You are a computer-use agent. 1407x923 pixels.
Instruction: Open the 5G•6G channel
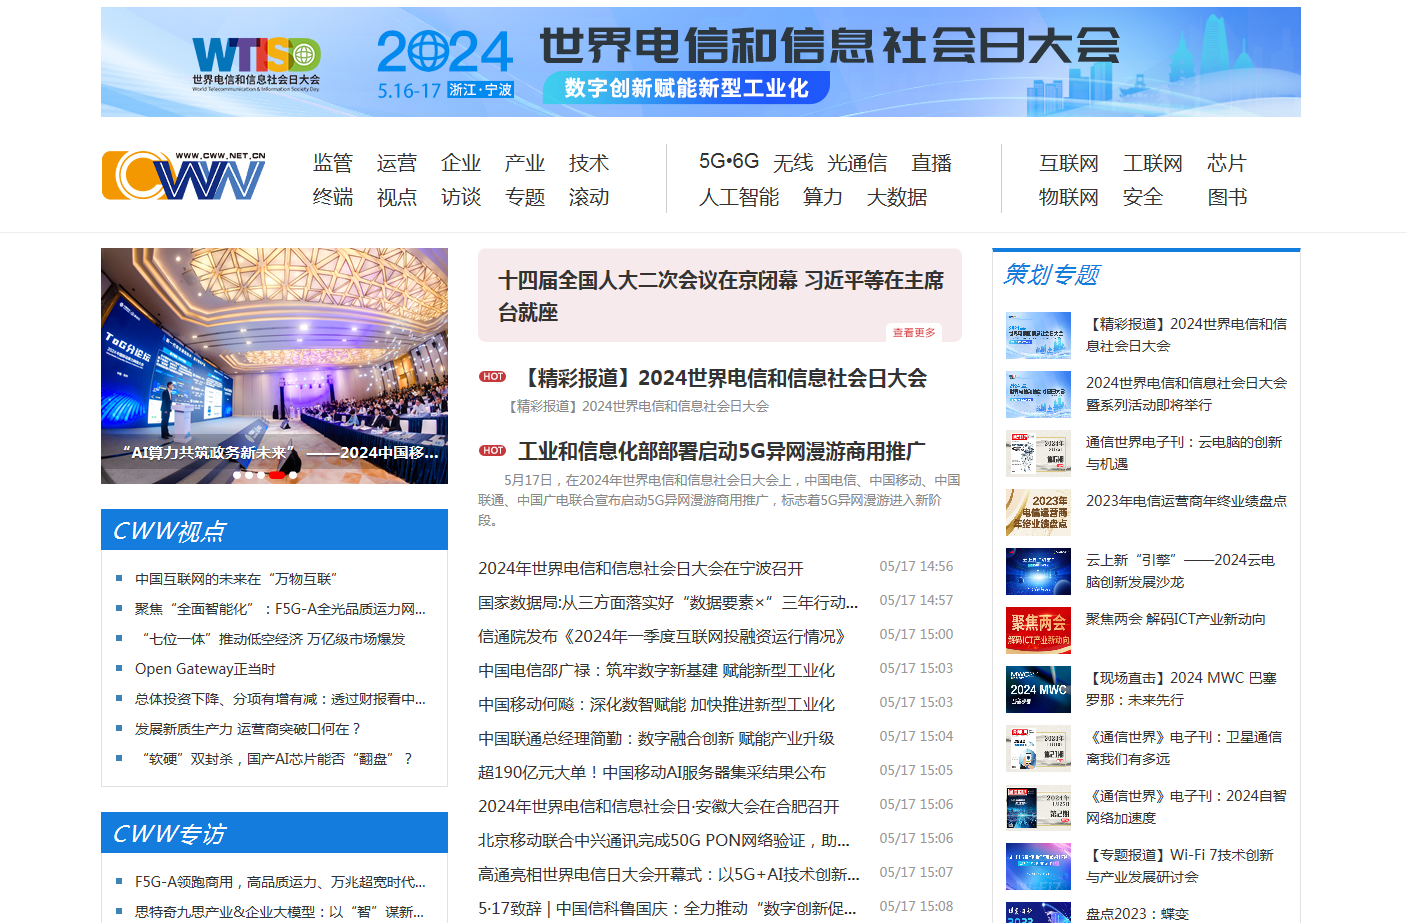(x=729, y=162)
